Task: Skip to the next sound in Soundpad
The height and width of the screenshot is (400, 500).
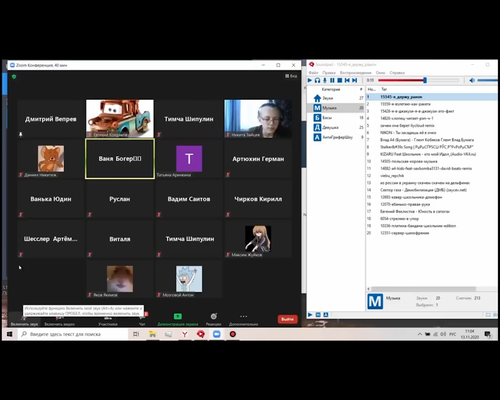Action: (355, 80)
